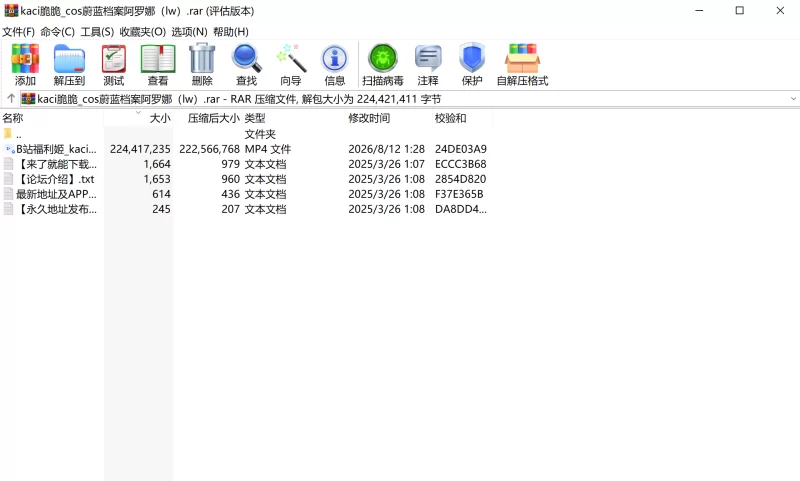
Task: Click WinRAR icon in the title bar
Action: (x=11, y=11)
